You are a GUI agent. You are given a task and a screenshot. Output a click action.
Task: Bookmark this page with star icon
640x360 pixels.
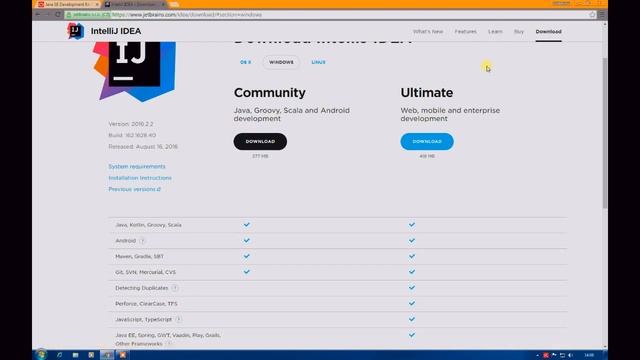point(592,15)
